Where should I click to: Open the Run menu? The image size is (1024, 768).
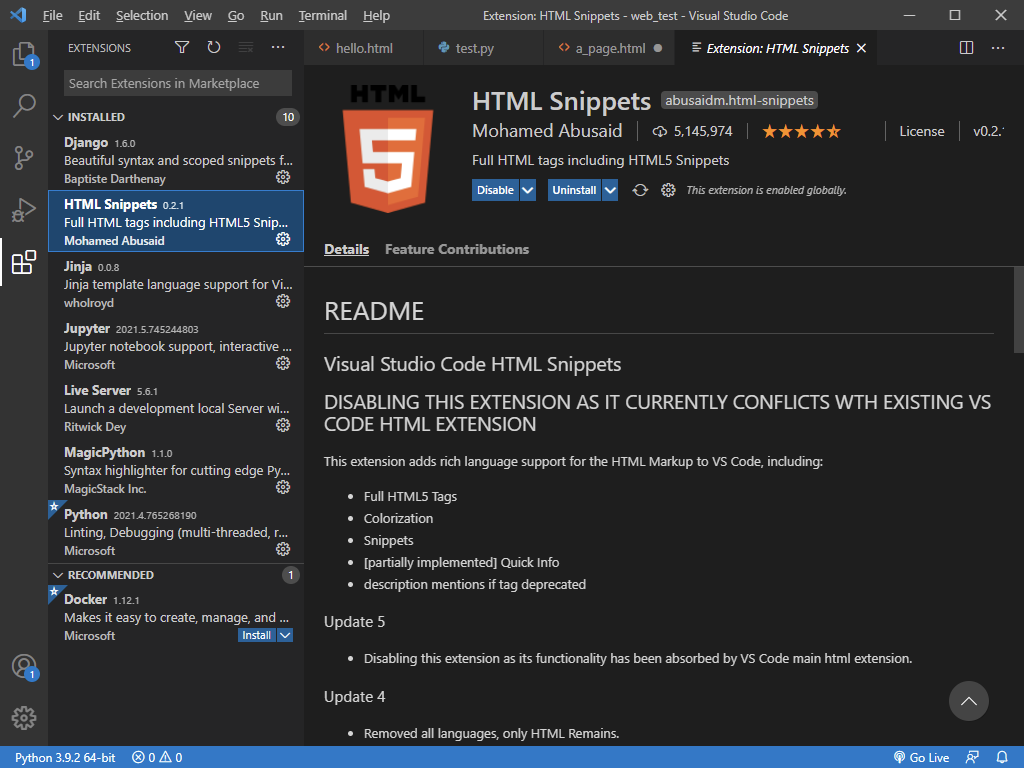[x=271, y=16]
